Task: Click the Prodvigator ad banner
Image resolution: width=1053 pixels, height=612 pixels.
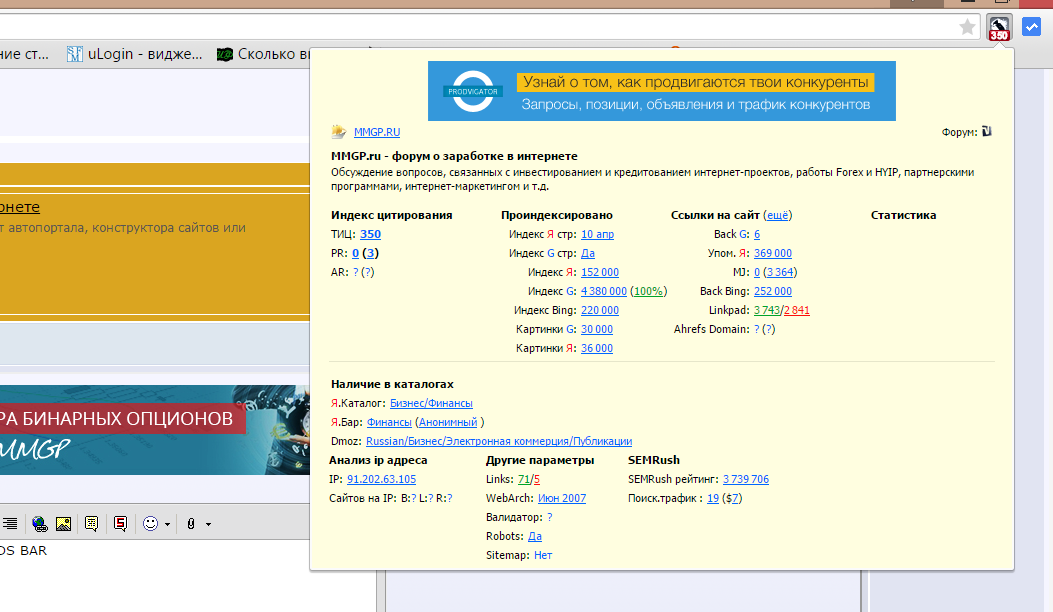Action: pyautogui.click(x=661, y=91)
